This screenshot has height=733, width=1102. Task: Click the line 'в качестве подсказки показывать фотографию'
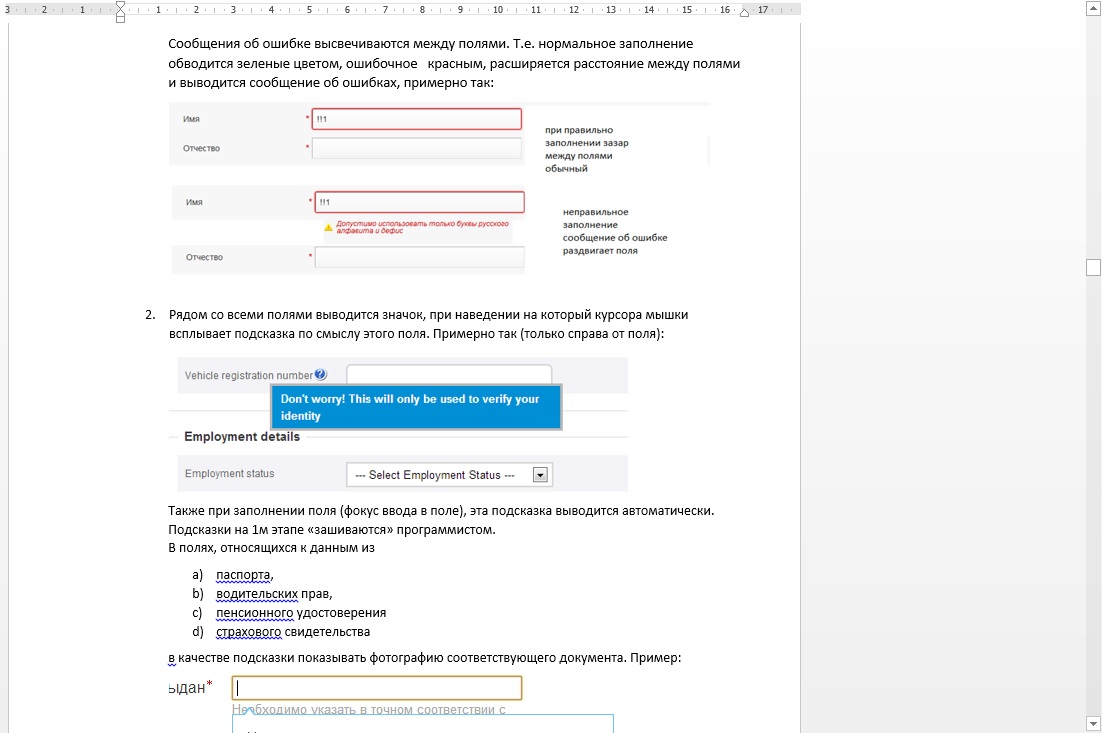(424, 658)
